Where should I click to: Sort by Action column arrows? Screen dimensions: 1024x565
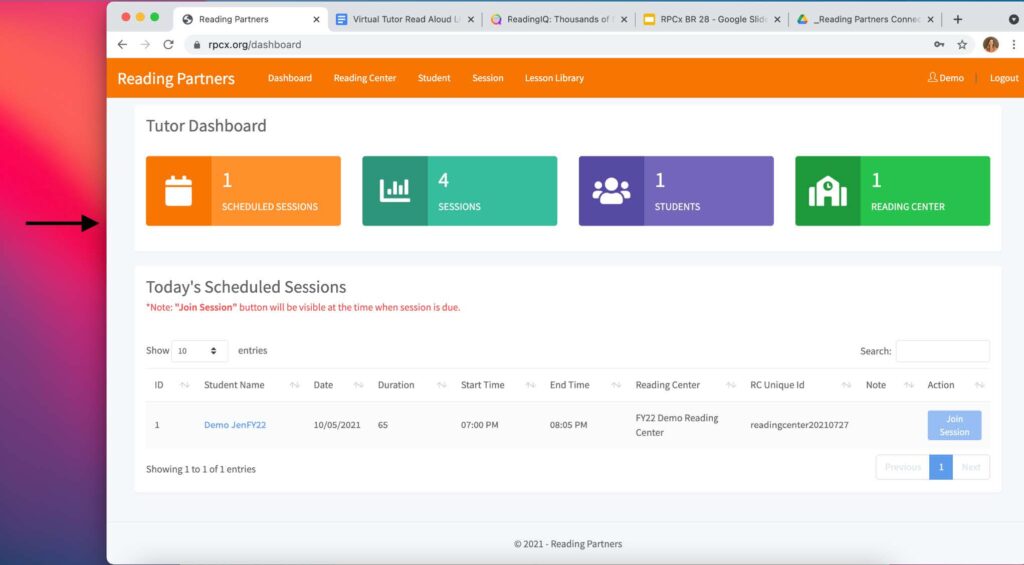(x=979, y=385)
